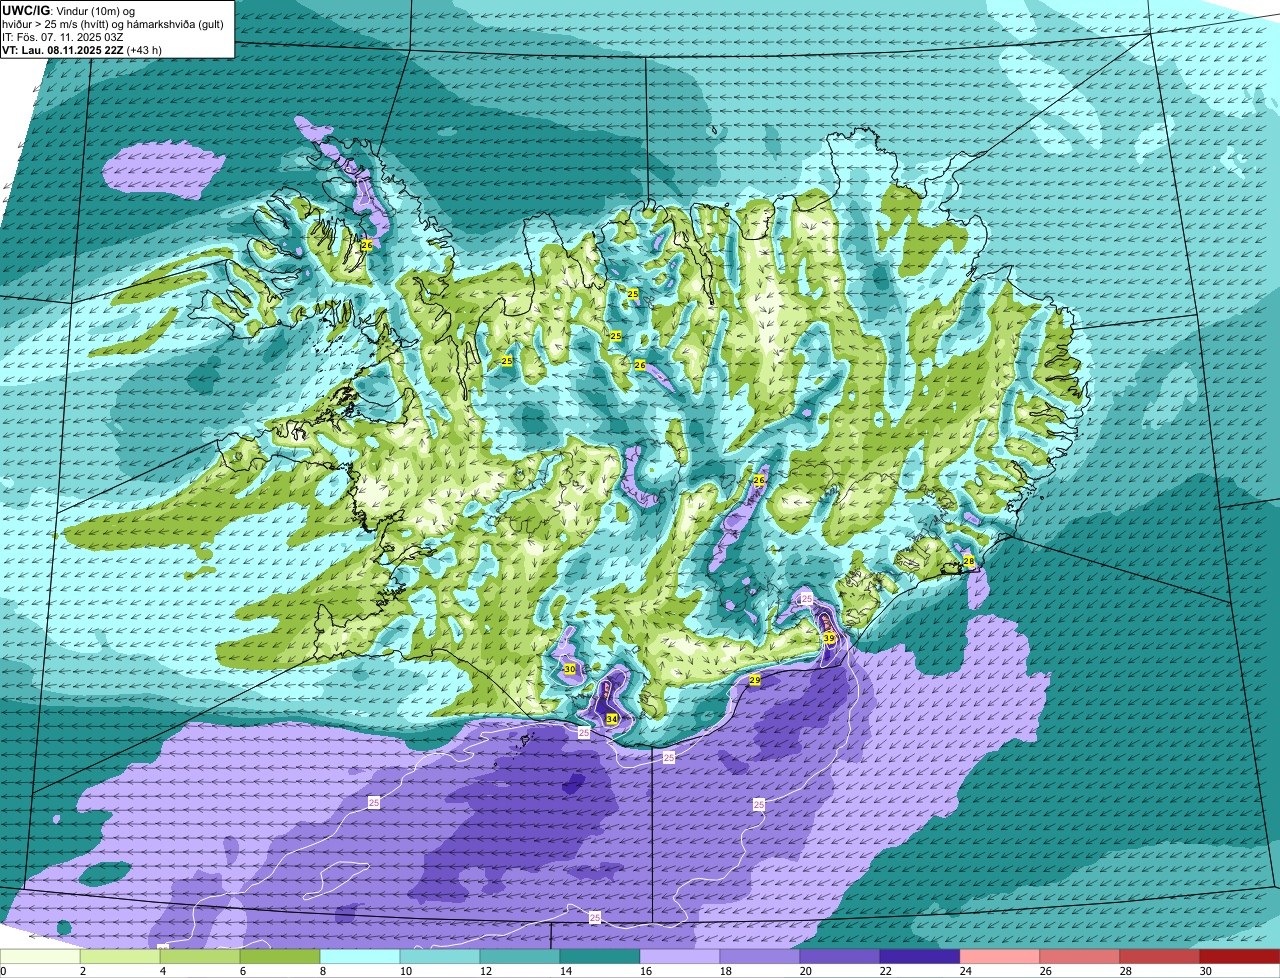This screenshot has height=978, width=1280.
Task: Click the yellow gust label 34
Action: click(611, 719)
